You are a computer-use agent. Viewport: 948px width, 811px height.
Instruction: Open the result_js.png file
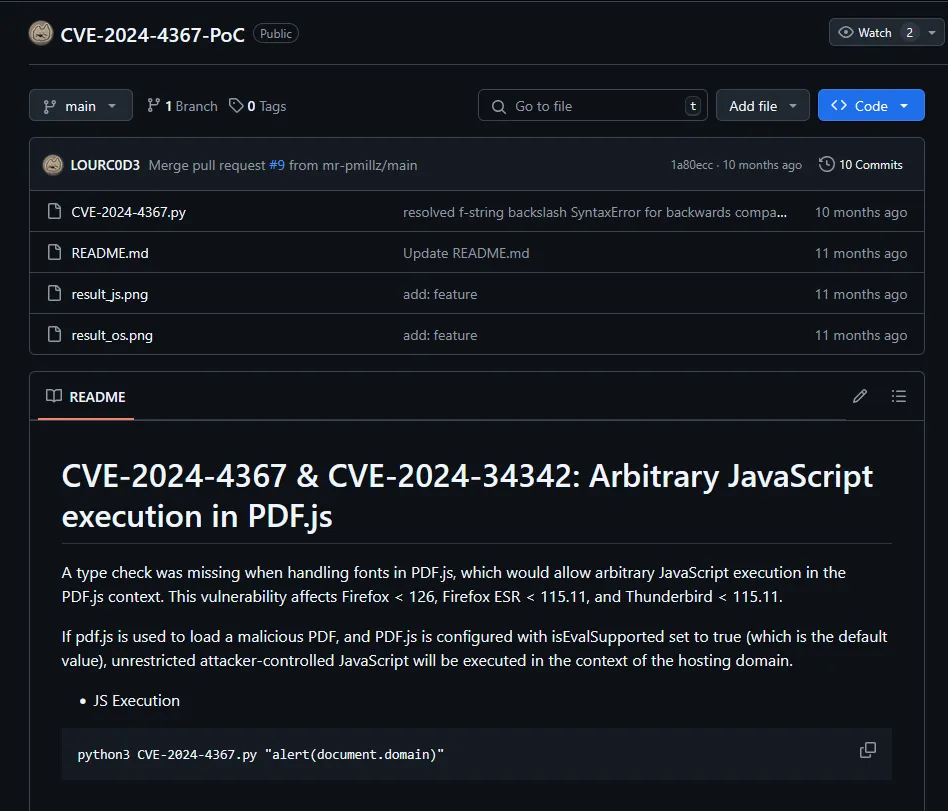(109, 295)
